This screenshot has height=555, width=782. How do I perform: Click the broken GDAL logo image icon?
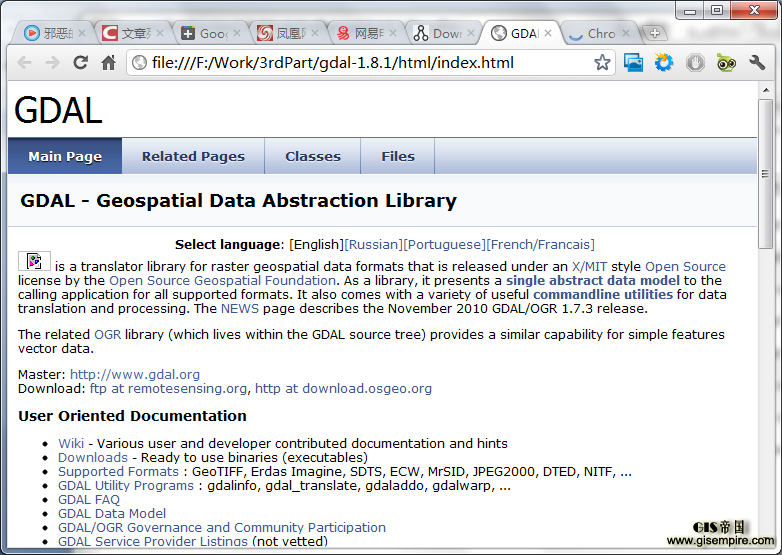(x=34, y=261)
